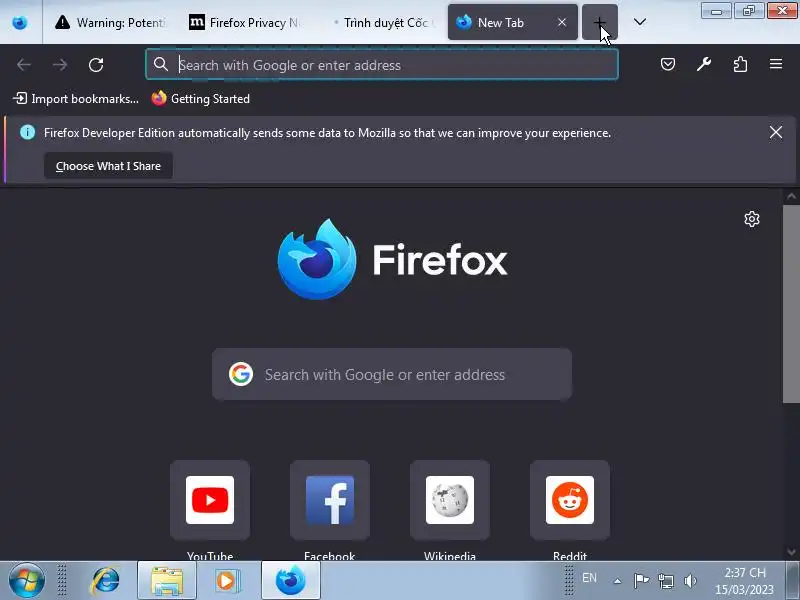Image resolution: width=800 pixels, height=600 pixels.
Task: Dismiss the data sharing notification bar
Action: point(776,132)
